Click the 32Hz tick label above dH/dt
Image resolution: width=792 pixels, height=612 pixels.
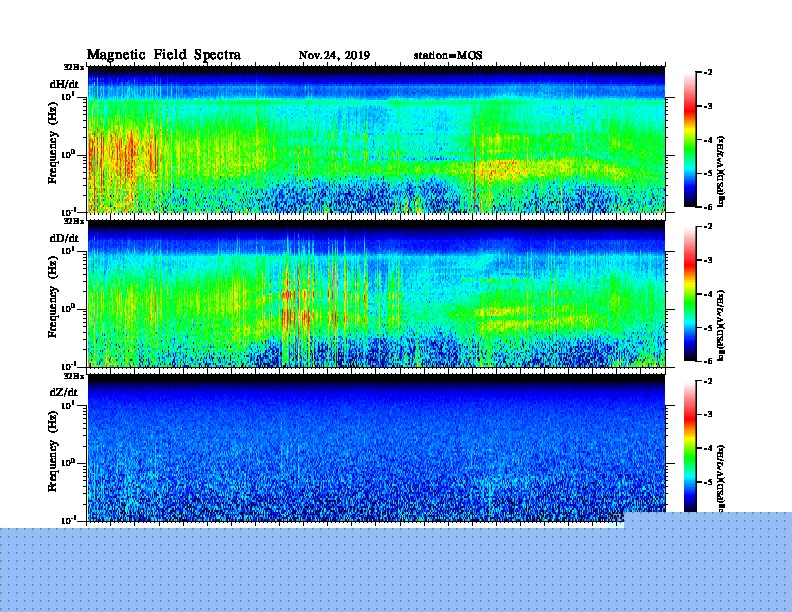tap(74, 67)
